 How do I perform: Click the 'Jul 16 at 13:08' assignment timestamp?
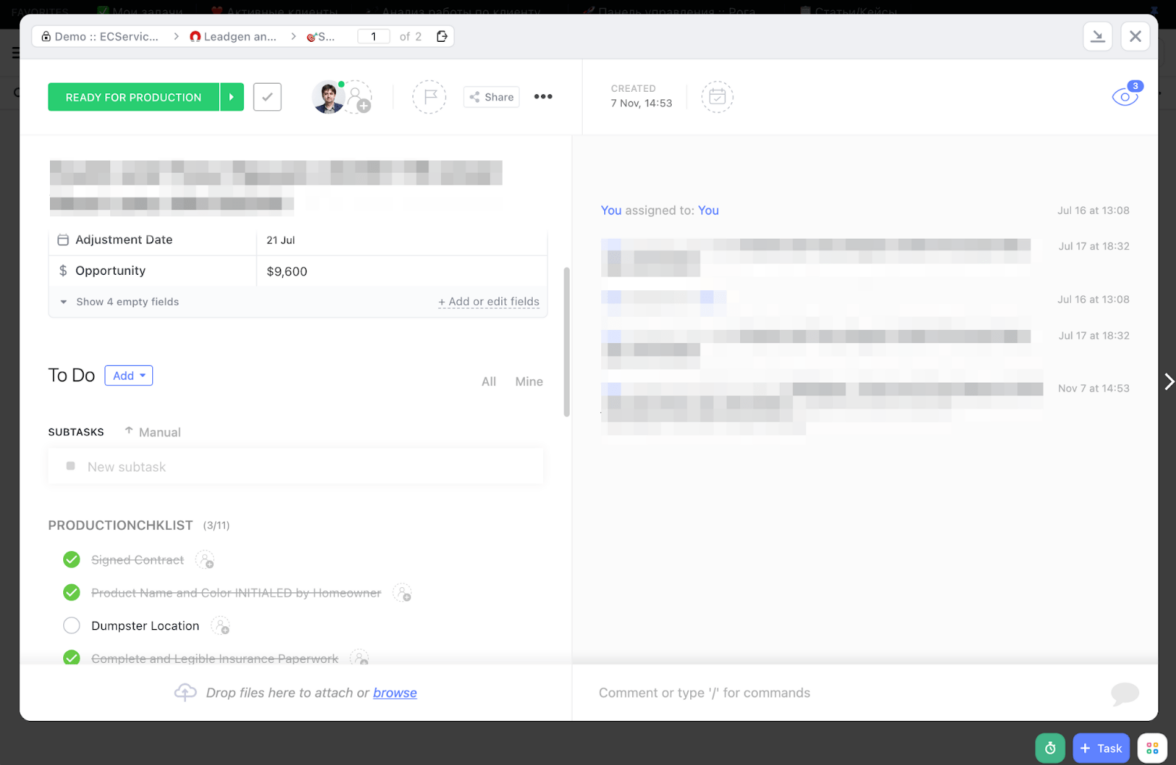1093,211
